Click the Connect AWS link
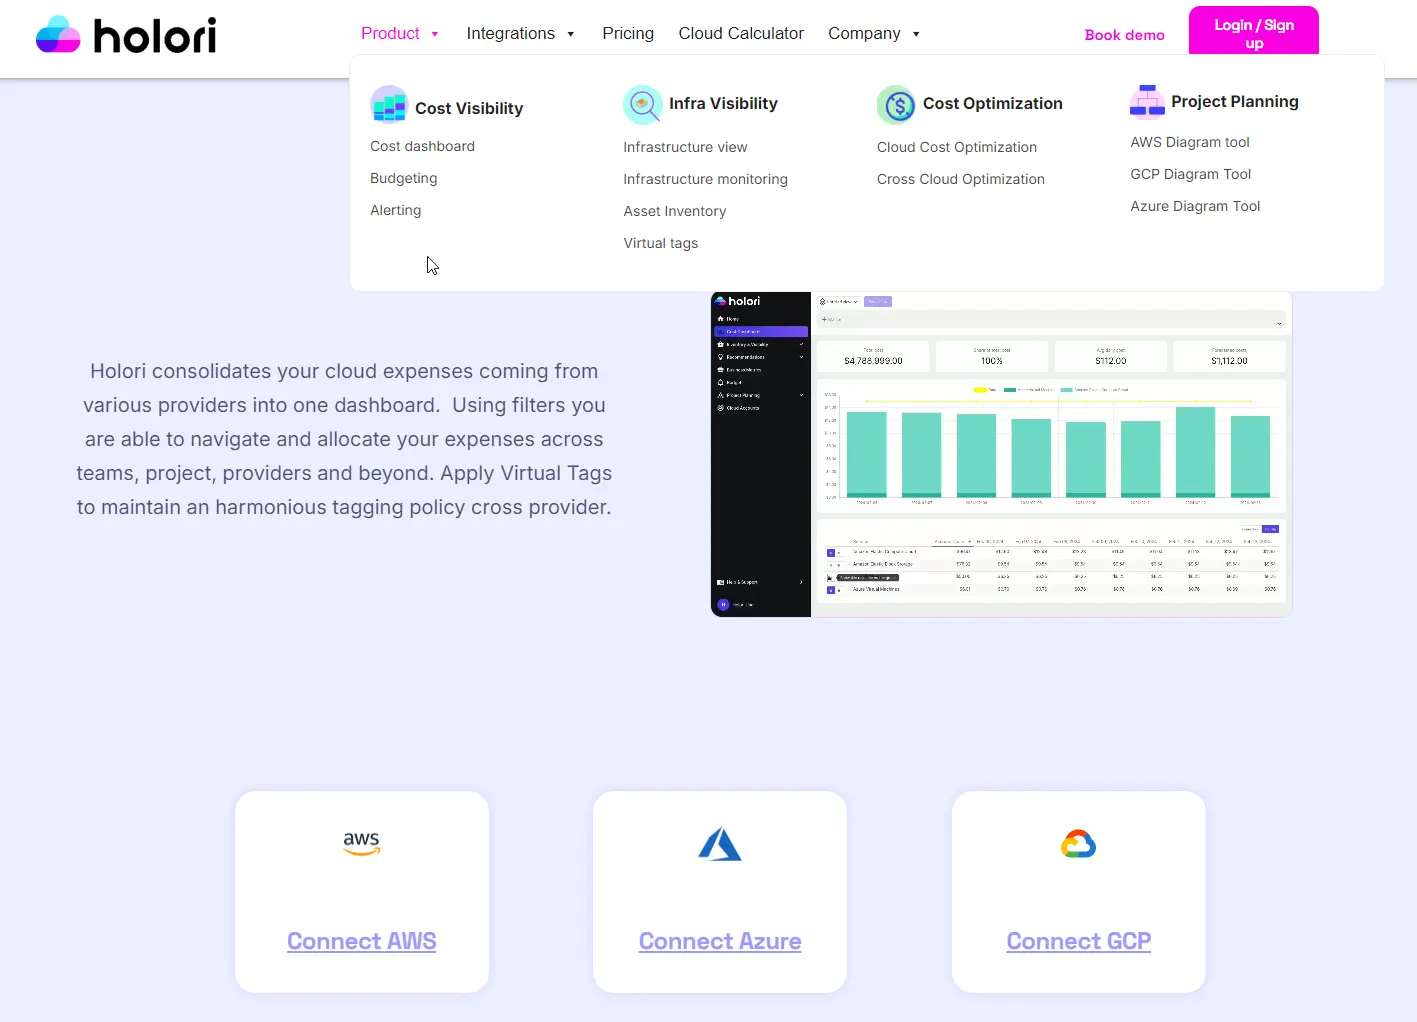 pos(362,941)
